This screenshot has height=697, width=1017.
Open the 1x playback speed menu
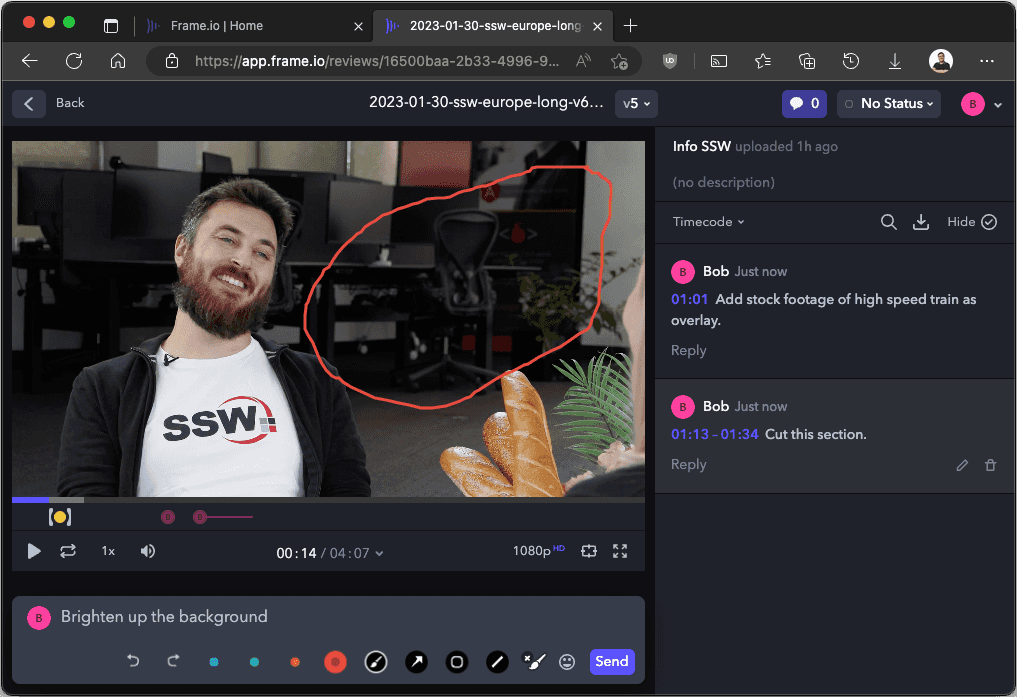(x=108, y=551)
